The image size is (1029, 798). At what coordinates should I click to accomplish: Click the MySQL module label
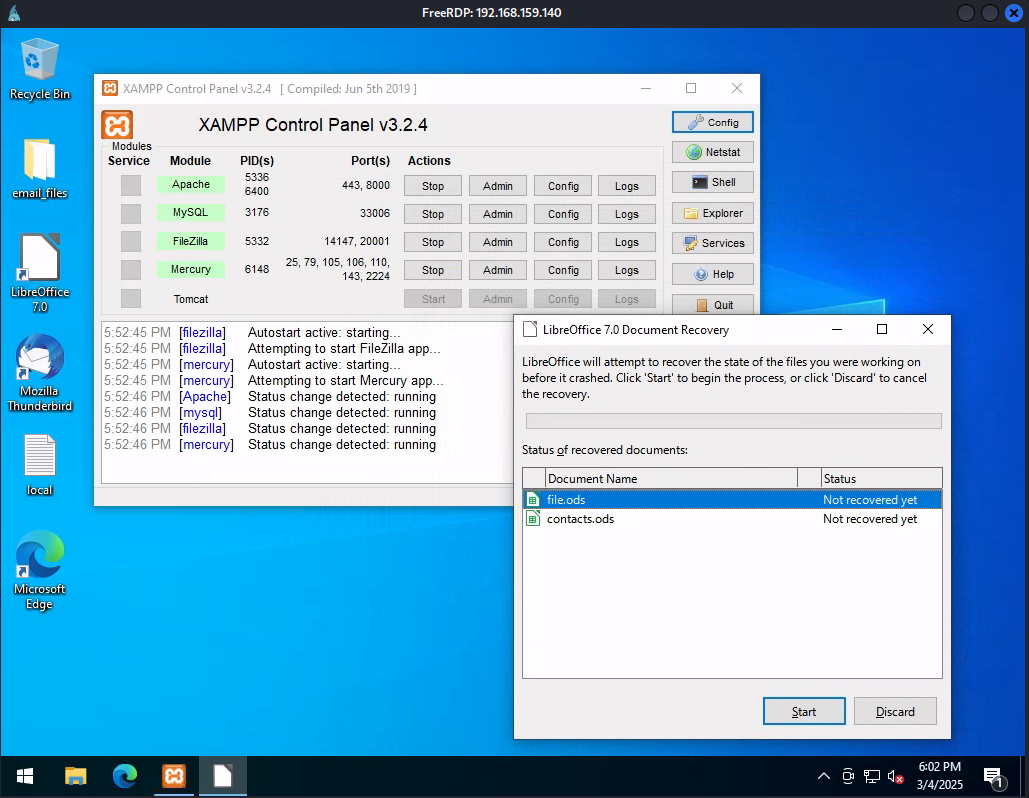(x=191, y=213)
